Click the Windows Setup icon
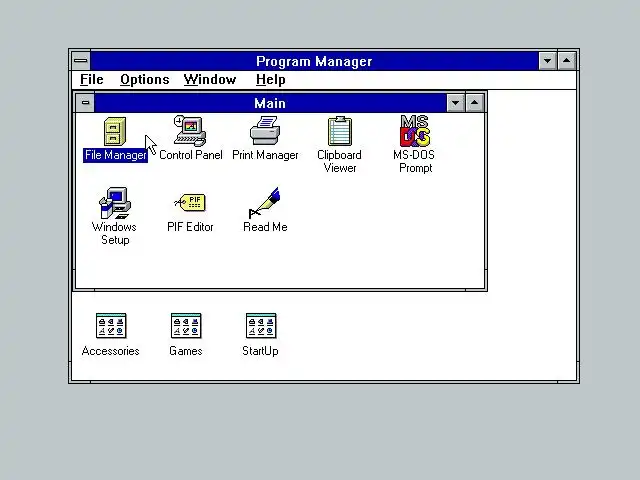Screen dimensions: 640x480 pos(115,203)
